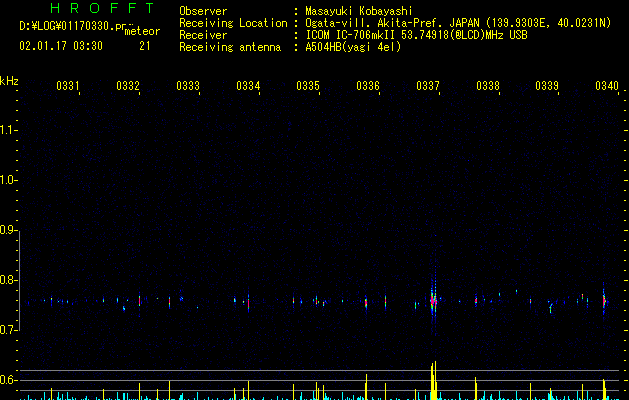The height and width of the screenshot is (400, 629).
Task: Click the 0337 time marker
Action: coord(428,86)
